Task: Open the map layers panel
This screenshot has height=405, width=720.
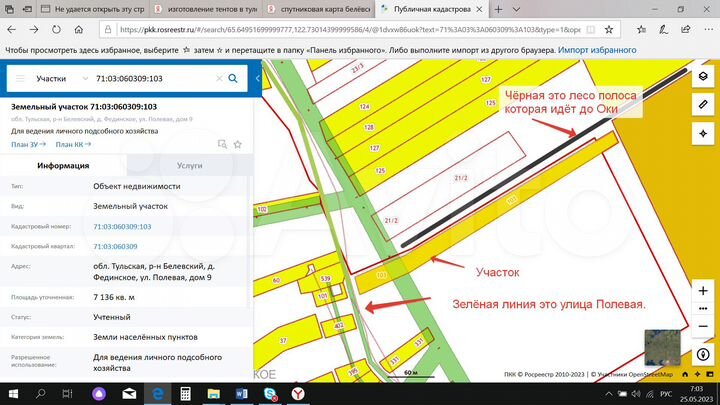Action: tap(703, 76)
